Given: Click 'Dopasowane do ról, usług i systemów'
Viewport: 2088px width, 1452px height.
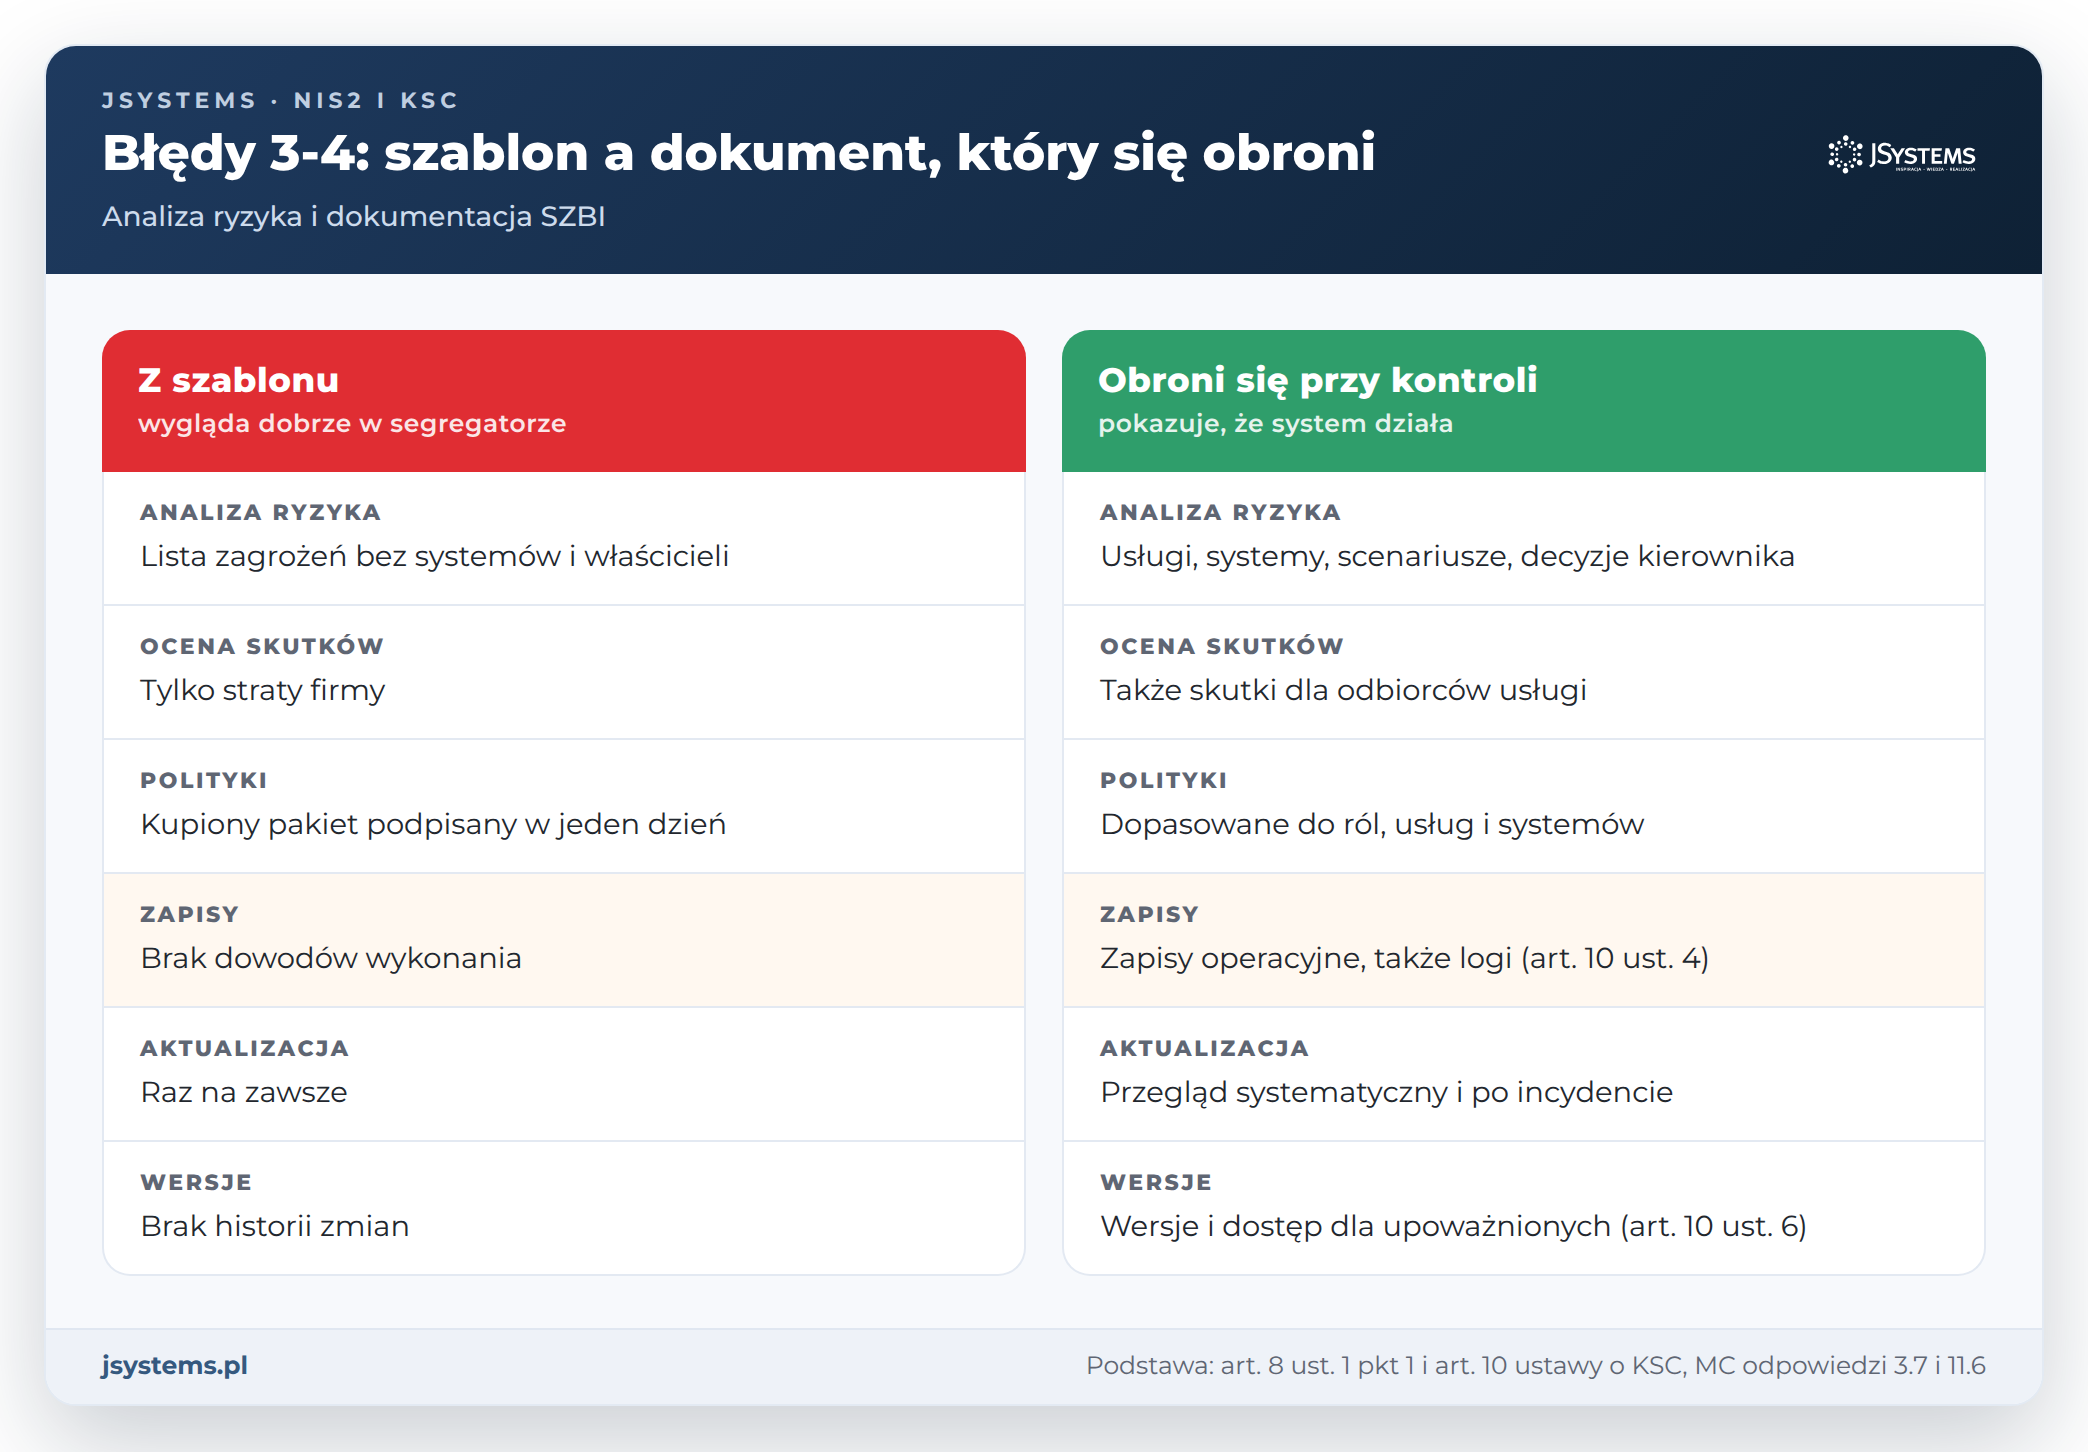Looking at the screenshot, I should tap(1372, 824).
